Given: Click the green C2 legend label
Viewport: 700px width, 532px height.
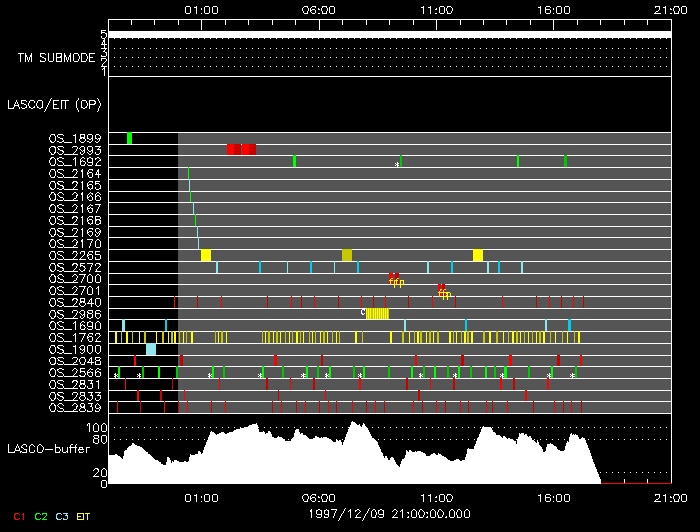Looking at the screenshot, I should (x=40, y=516).
